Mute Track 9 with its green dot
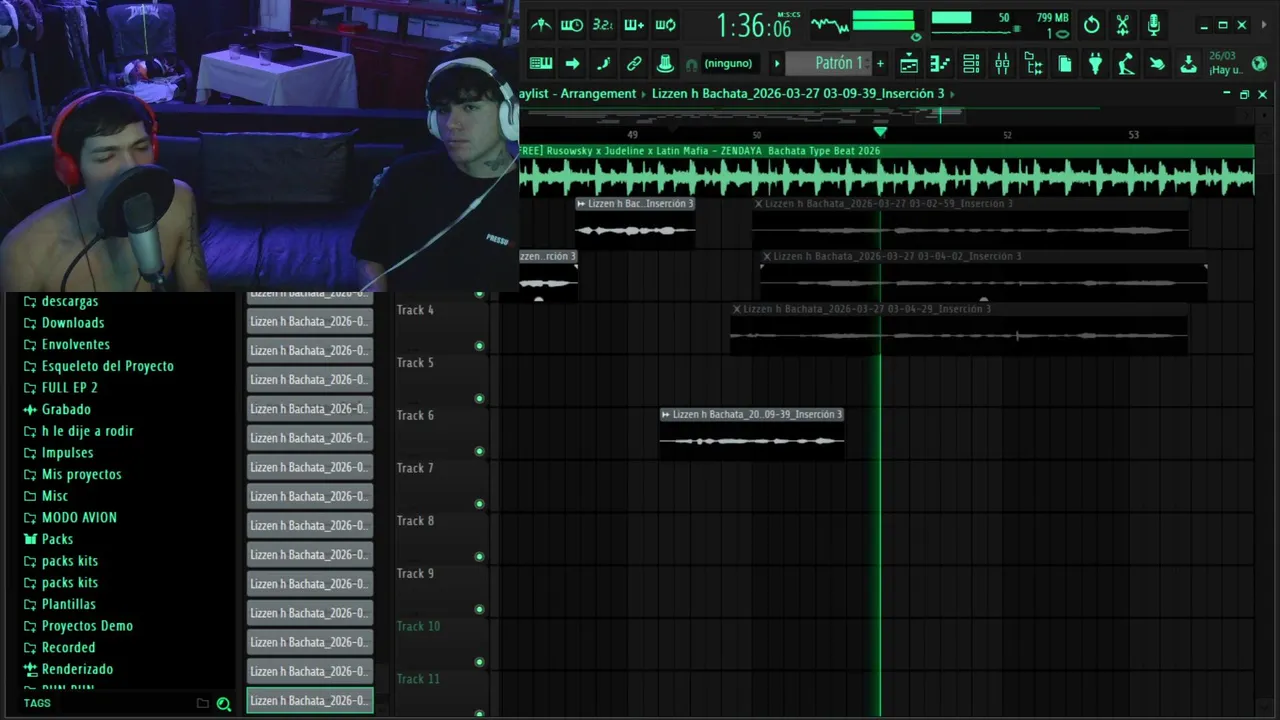1280x720 pixels. 479,609
